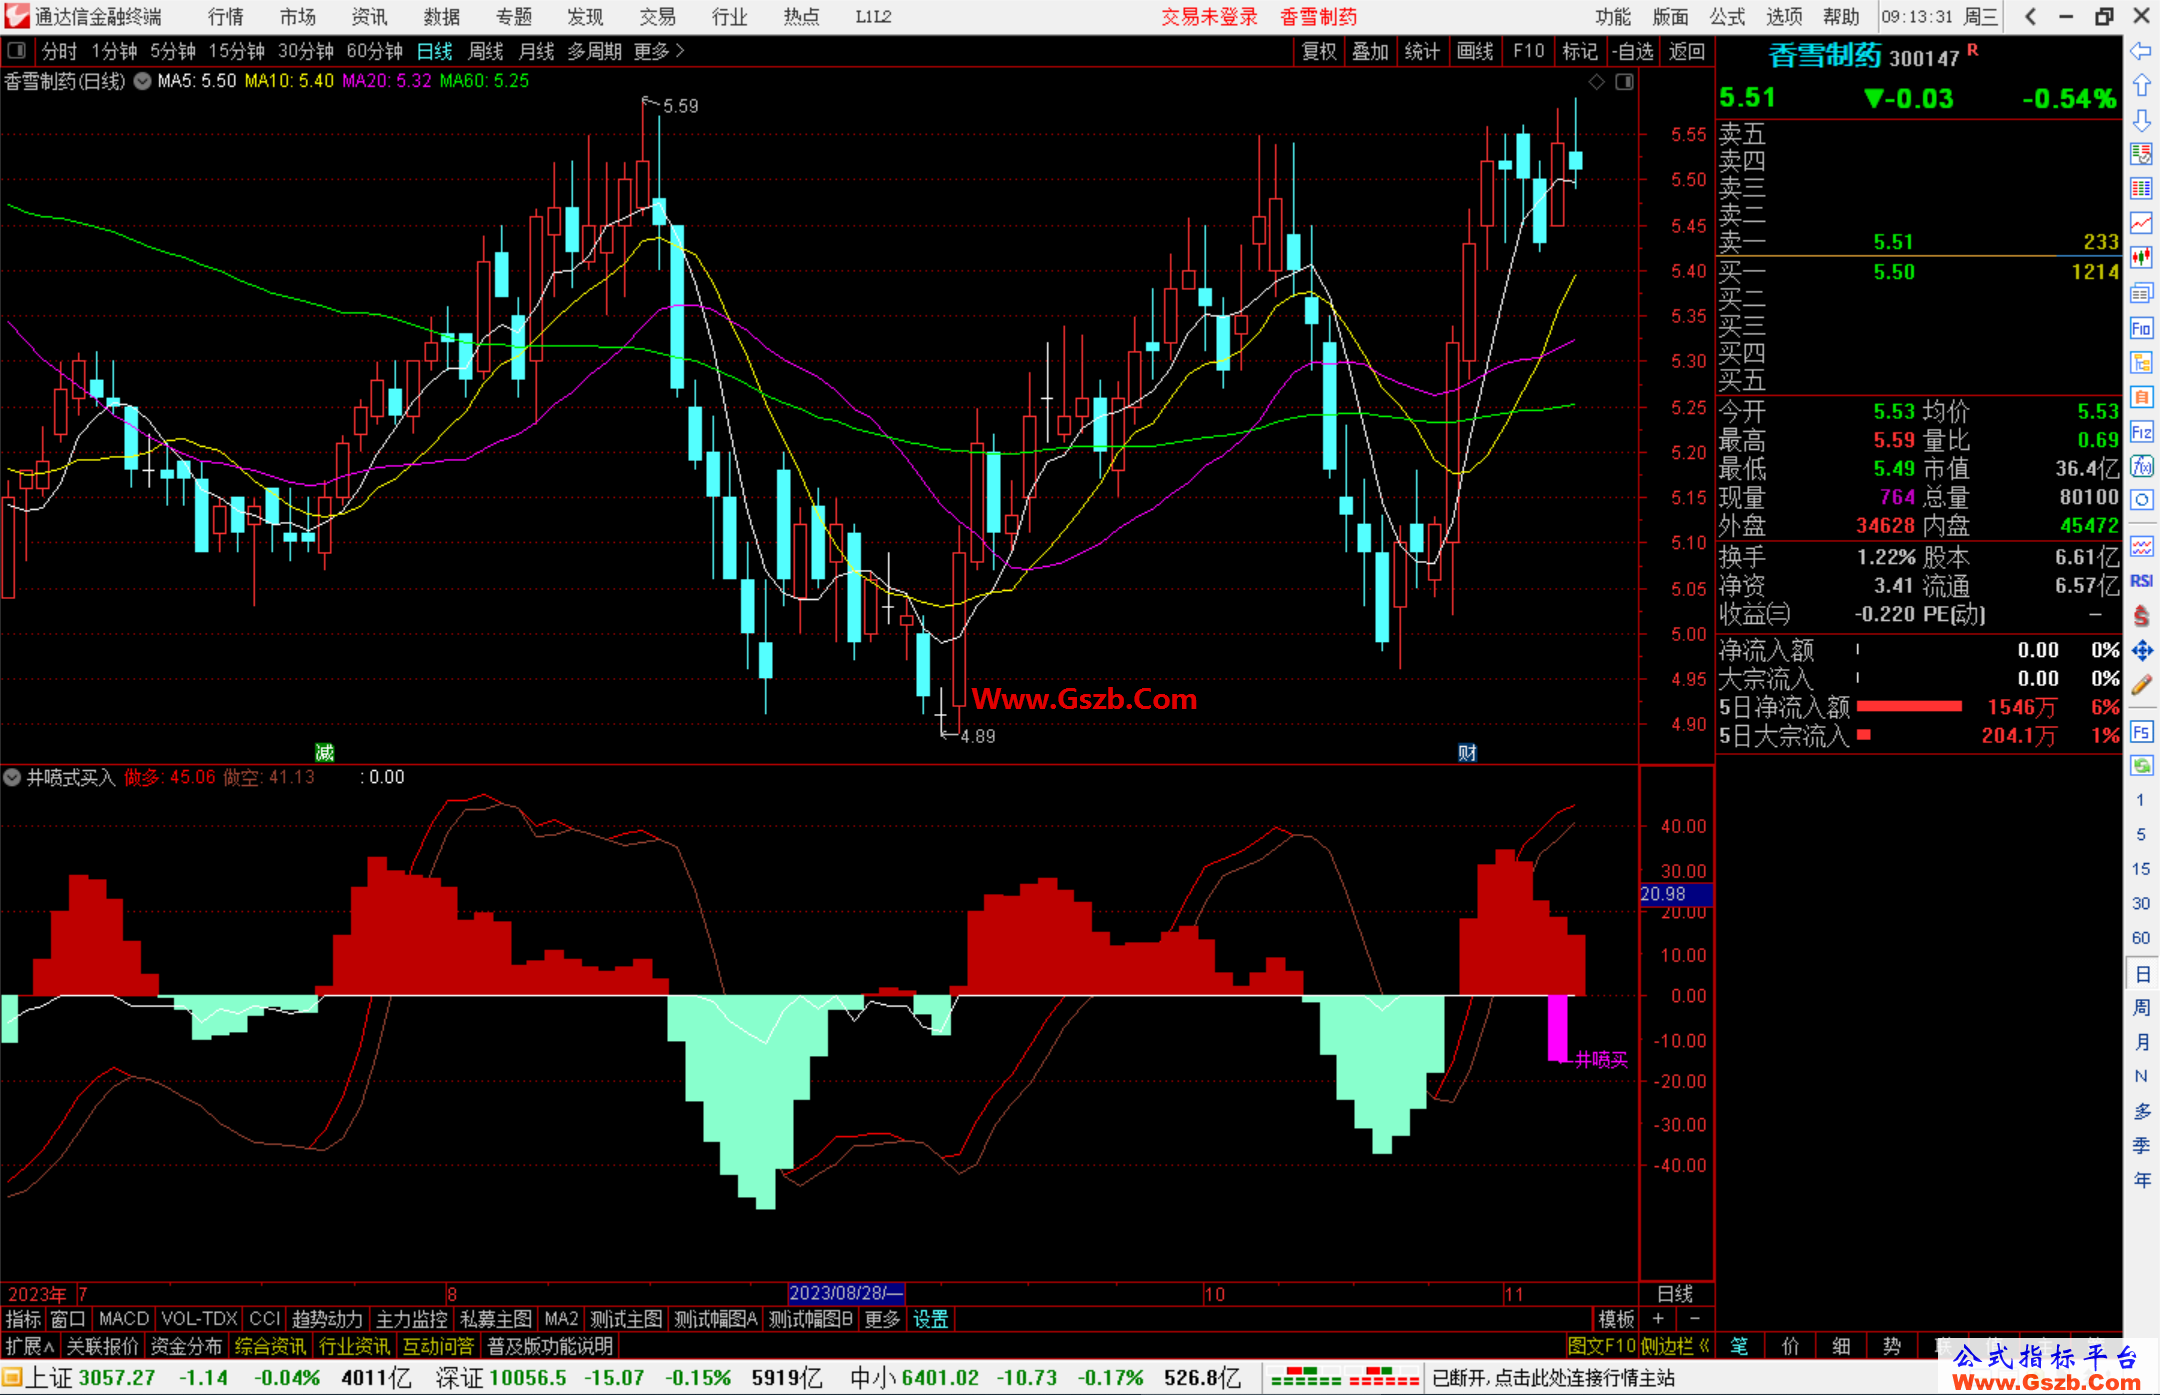Click the red S dollar icon
Screen dimensions: 2160x1395
pyautogui.click(x=2141, y=616)
